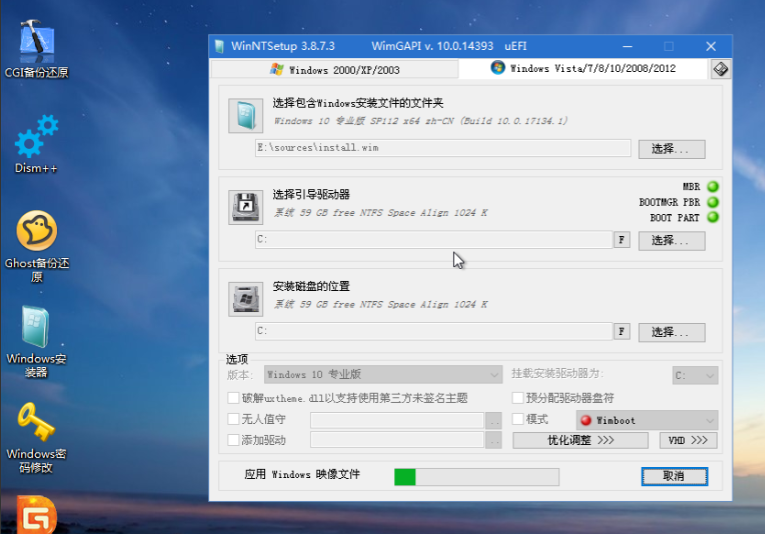Screen dimensions: 765x534
Task: Open the CGI备份还原 desktop icon
Action: pyautogui.click(x=37, y=49)
